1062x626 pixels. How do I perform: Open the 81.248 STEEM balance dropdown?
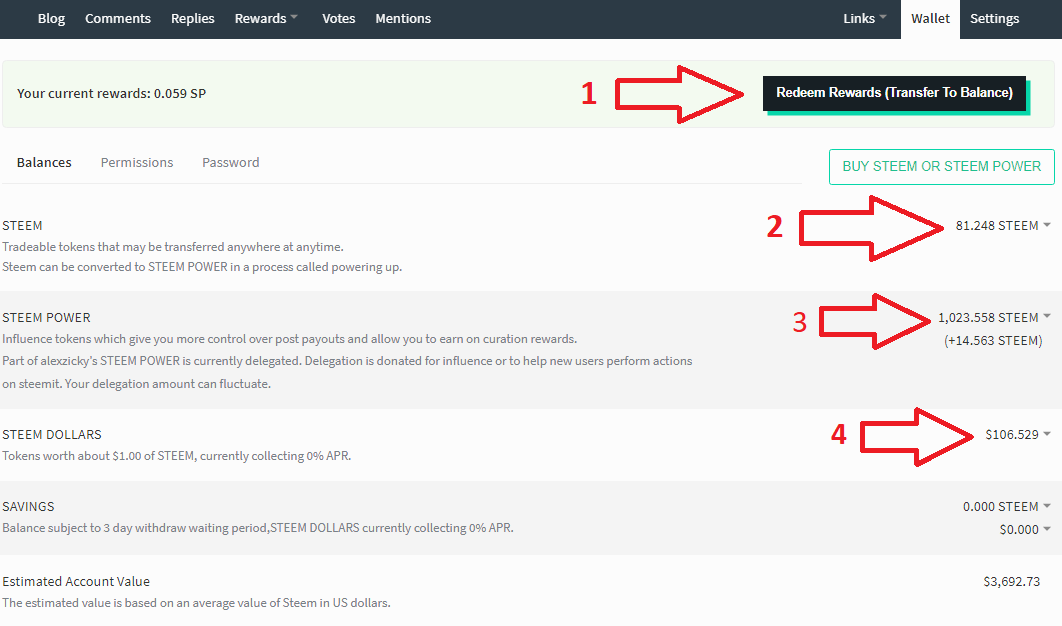pyautogui.click(x=1003, y=226)
